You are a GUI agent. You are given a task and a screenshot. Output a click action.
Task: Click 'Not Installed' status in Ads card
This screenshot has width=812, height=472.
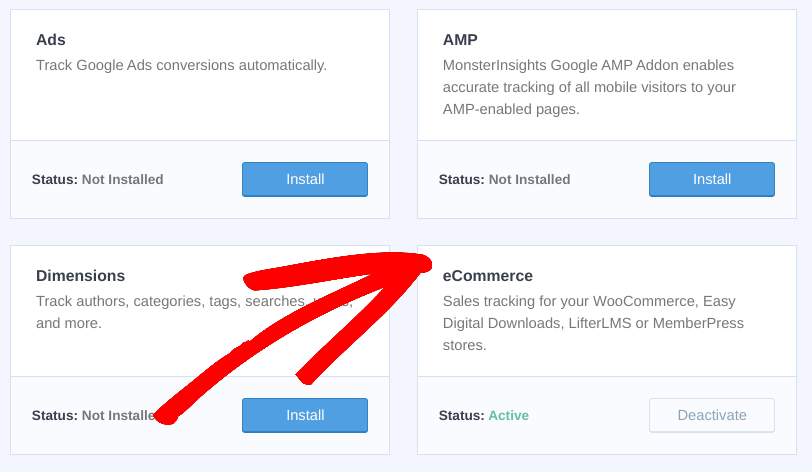click(122, 180)
